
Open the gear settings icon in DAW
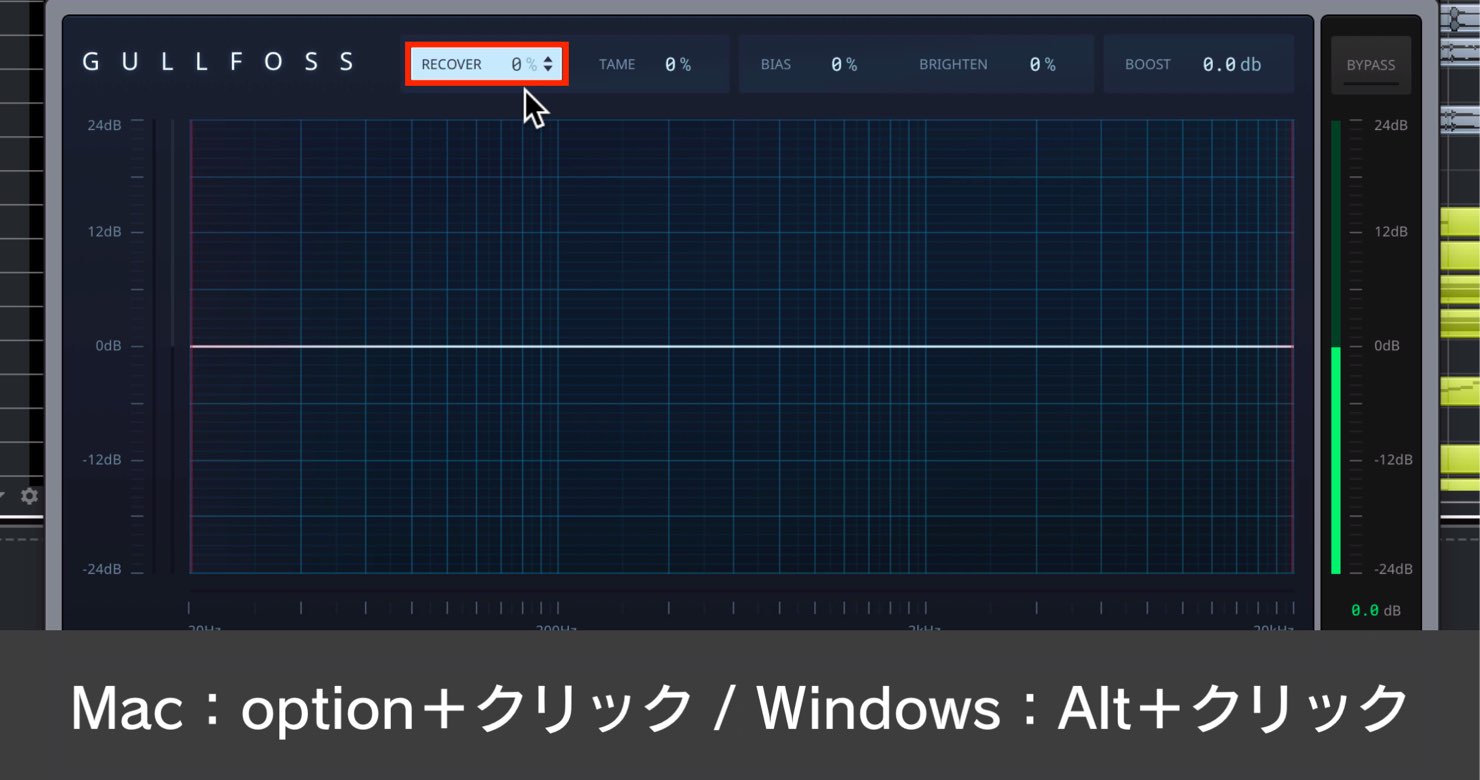[29, 495]
